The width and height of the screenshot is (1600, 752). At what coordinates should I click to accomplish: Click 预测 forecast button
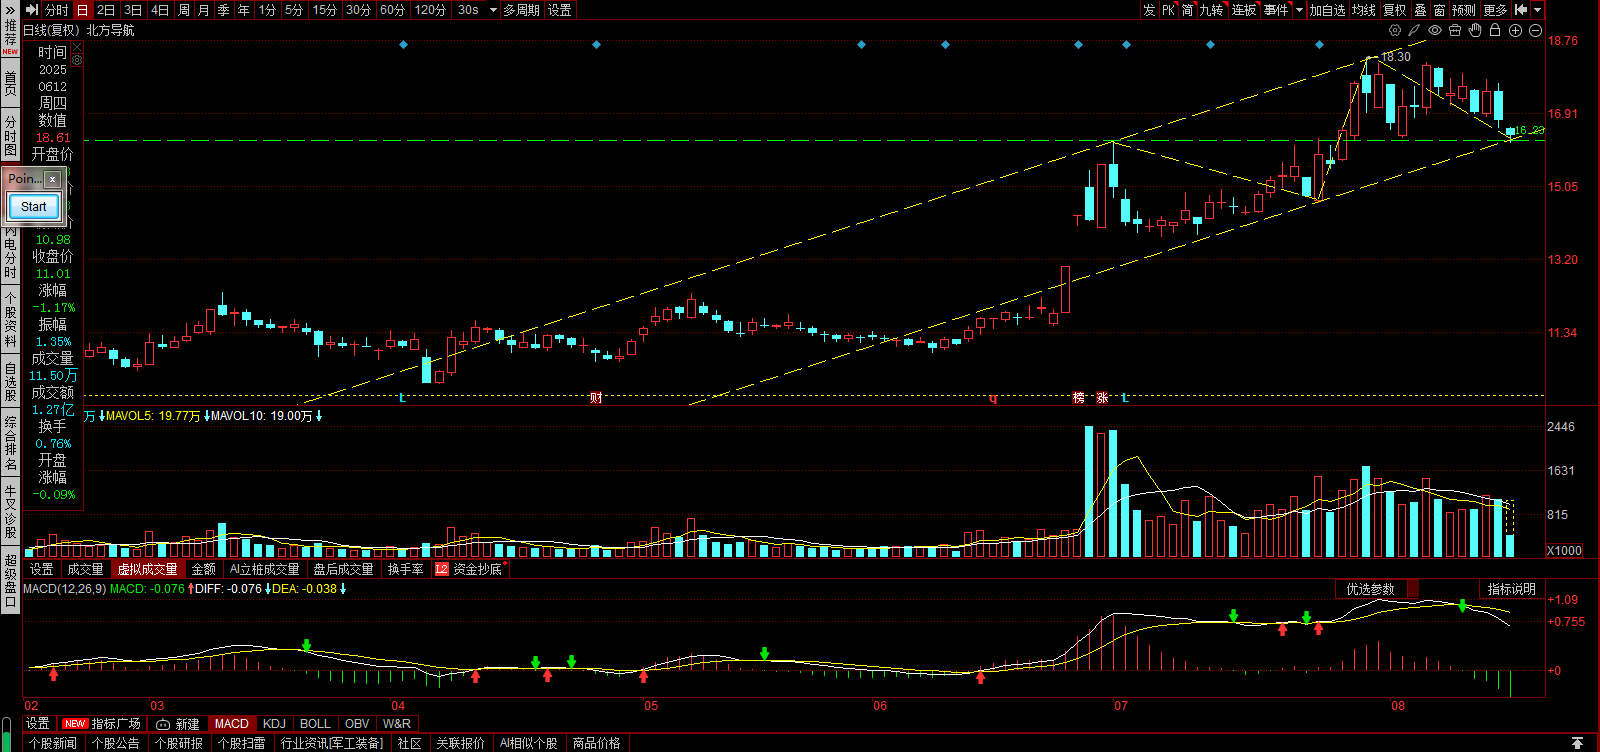[1464, 10]
